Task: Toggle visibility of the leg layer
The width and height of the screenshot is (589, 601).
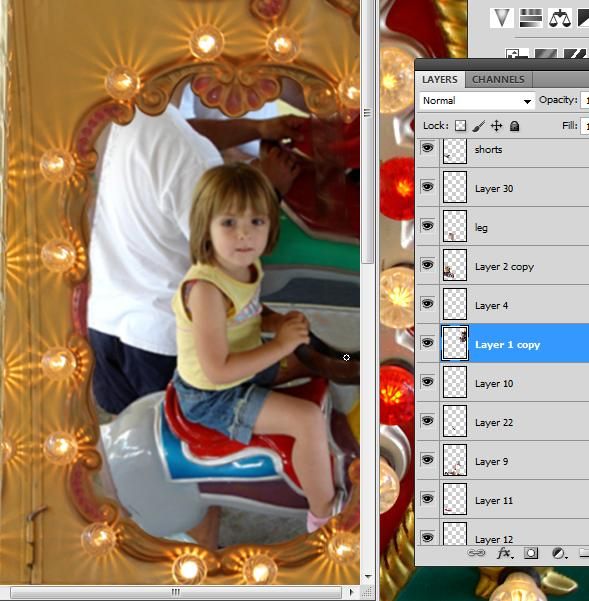Action: (x=428, y=225)
